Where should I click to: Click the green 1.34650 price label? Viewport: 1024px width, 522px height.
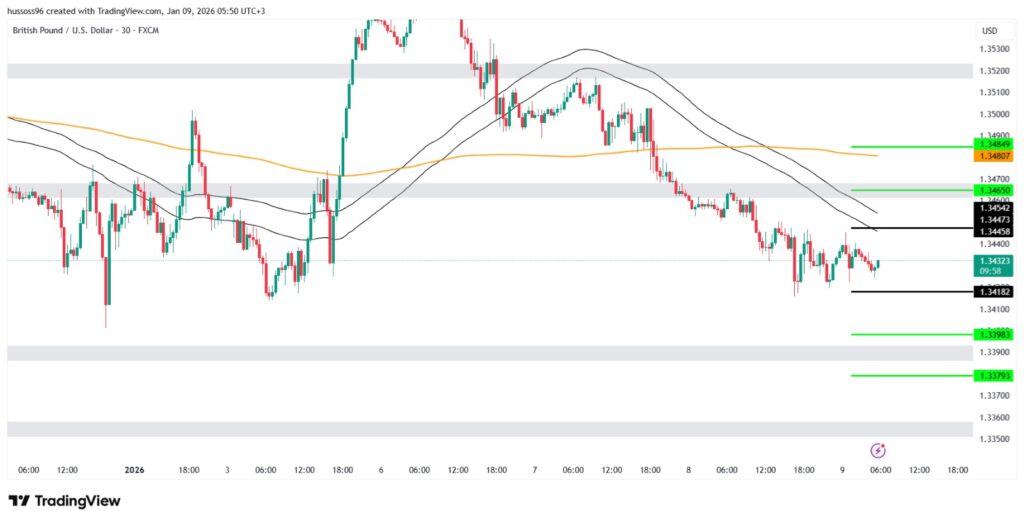[x=994, y=189]
